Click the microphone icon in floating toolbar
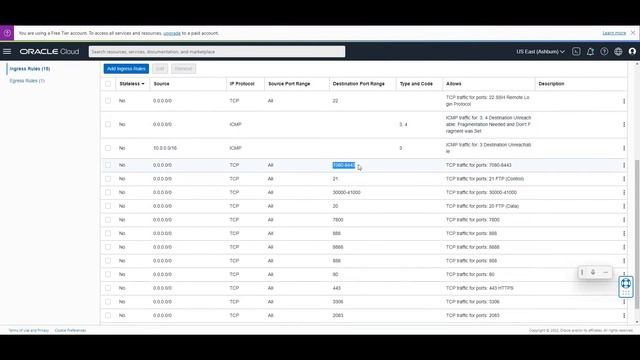Screen dimensions: 640x360 click(x=593, y=272)
